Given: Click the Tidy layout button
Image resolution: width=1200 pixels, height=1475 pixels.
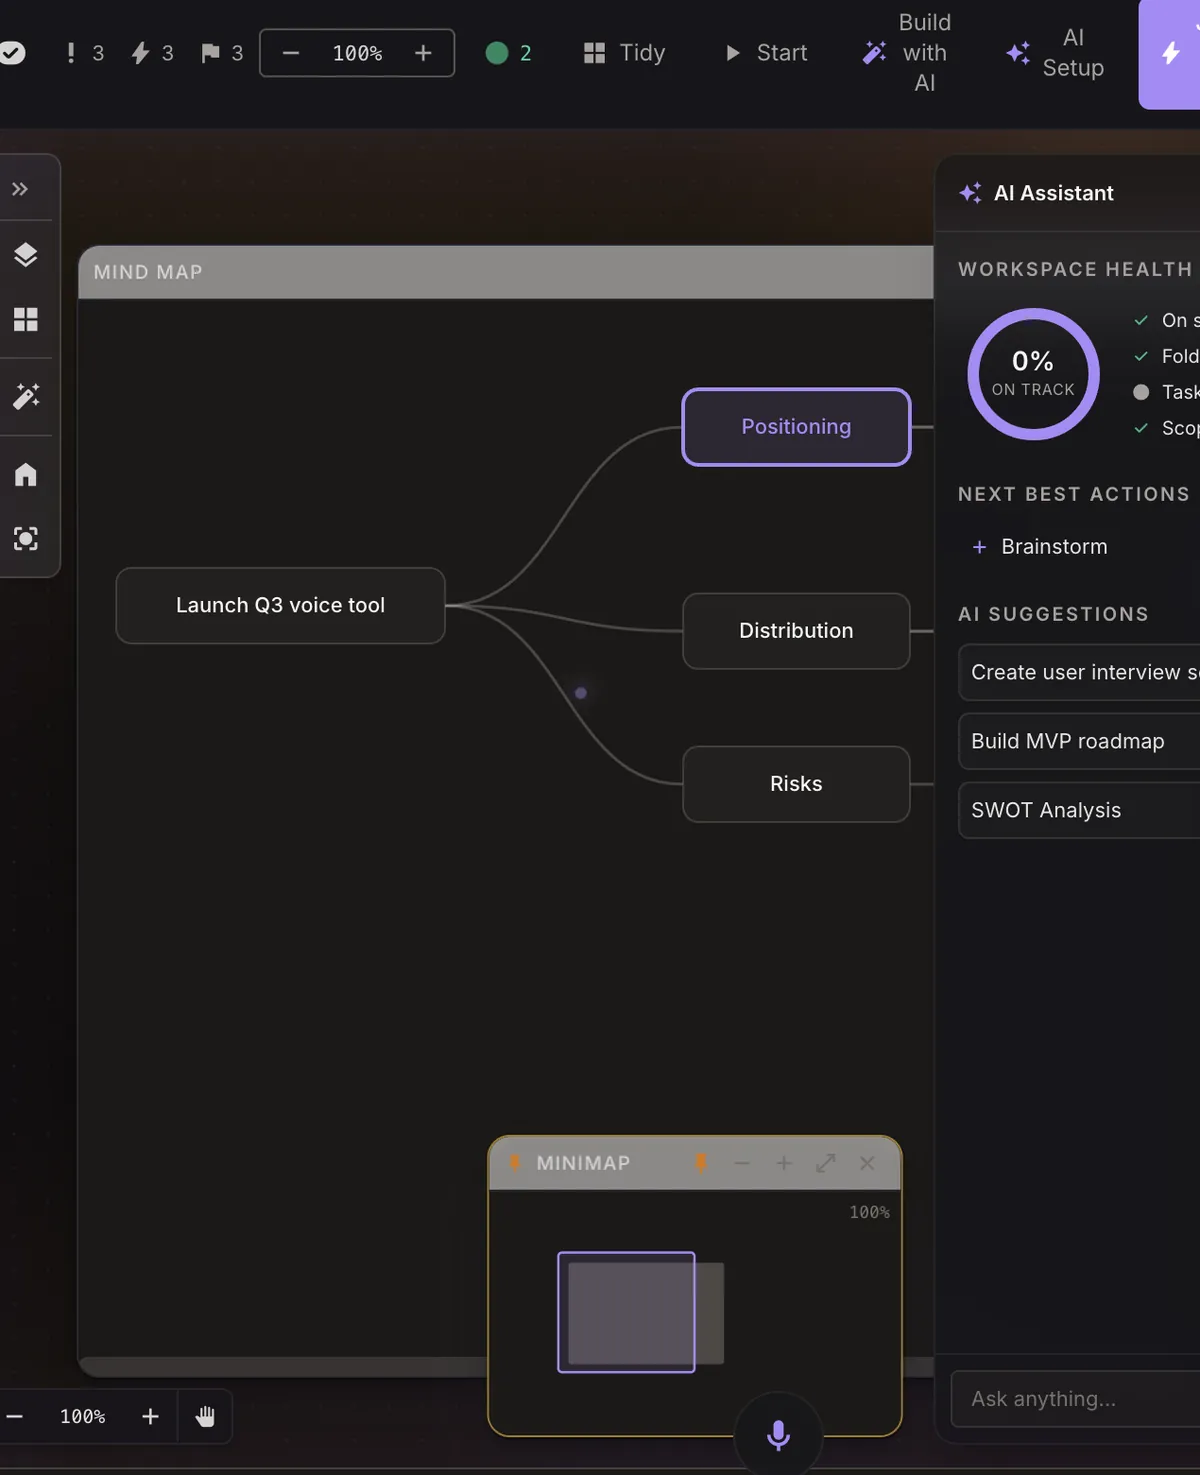Looking at the screenshot, I should (x=624, y=53).
